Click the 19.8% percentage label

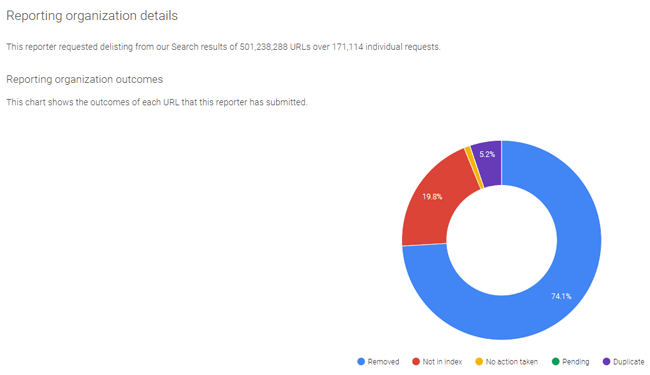(432, 197)
